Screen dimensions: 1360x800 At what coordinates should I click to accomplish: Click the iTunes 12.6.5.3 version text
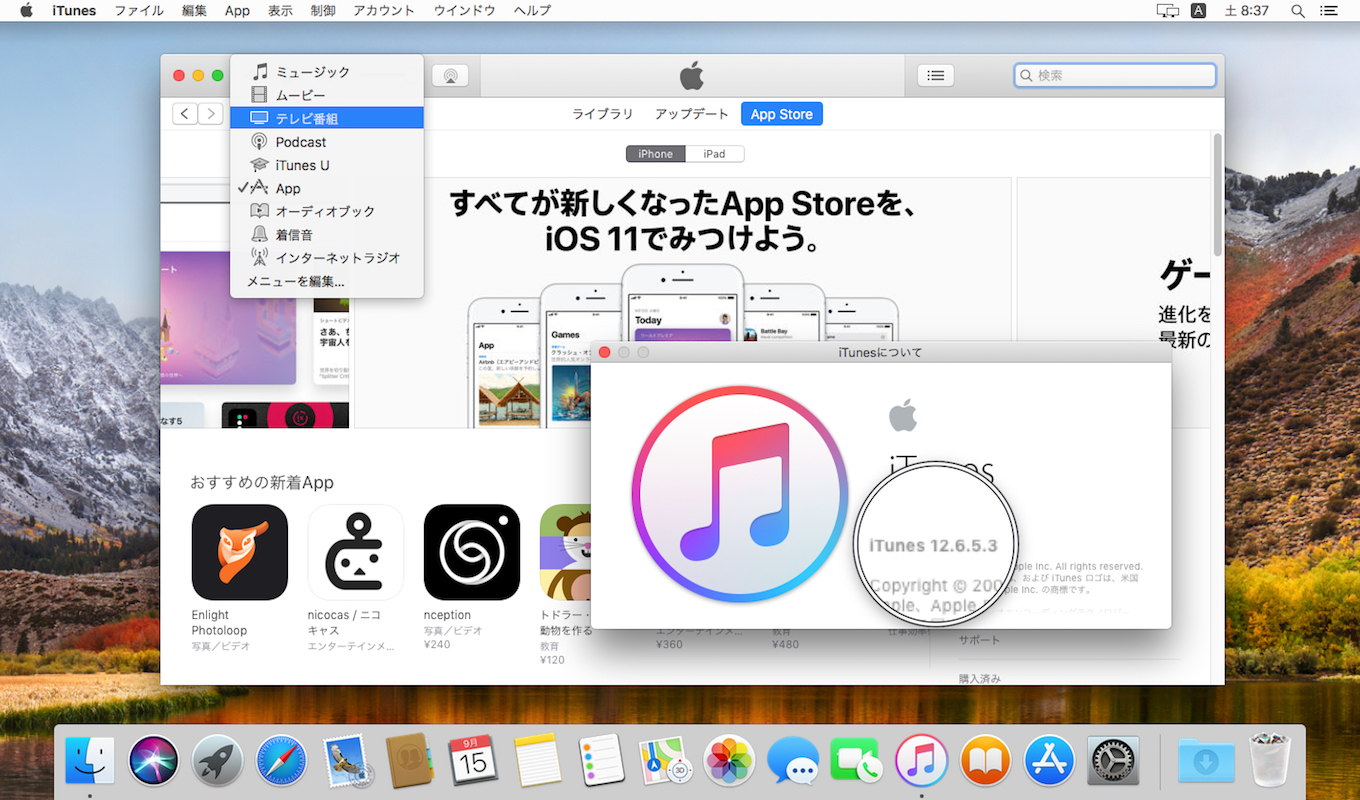[x=933, y=546]
